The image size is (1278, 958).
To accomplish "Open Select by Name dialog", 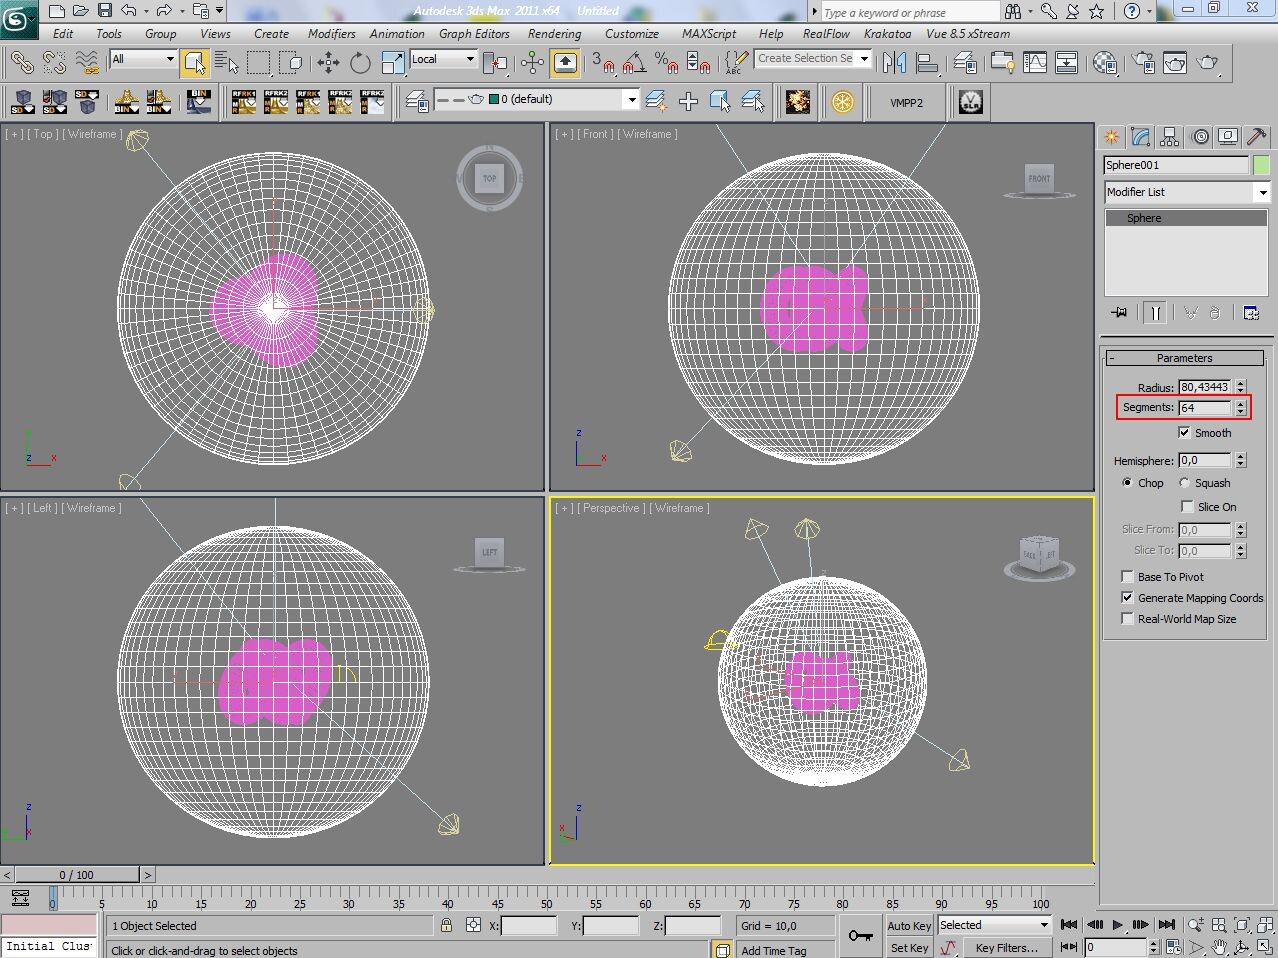I will [227, 63].
